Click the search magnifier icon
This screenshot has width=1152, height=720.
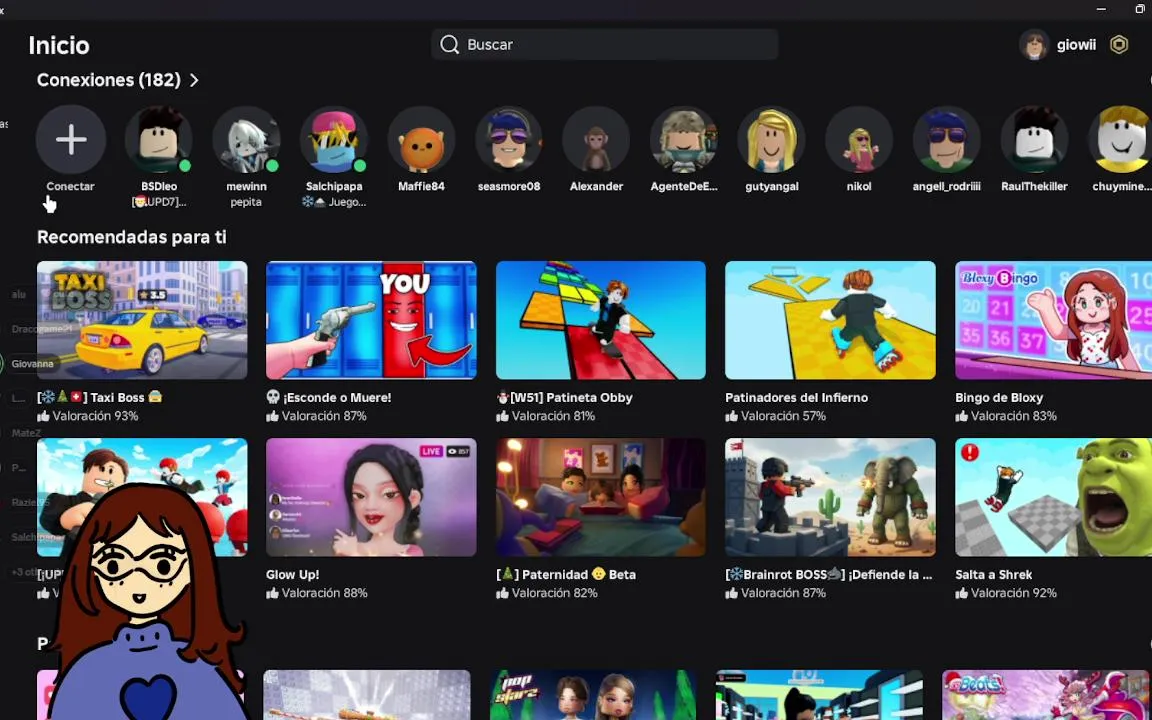click(450, 45)
